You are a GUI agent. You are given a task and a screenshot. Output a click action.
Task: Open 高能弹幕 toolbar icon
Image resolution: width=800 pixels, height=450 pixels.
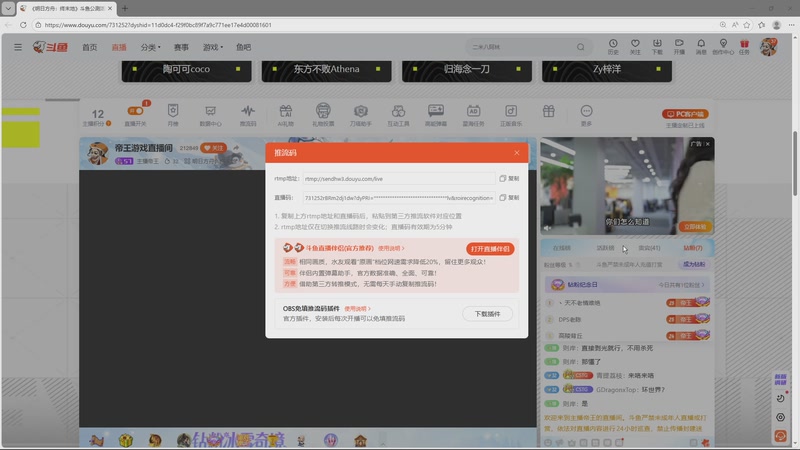pyautogui.click(x=436, y=115)
